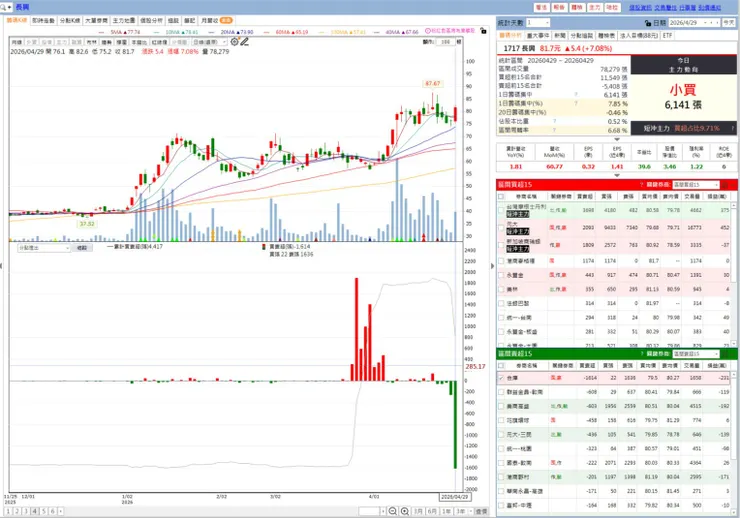Click the 3月 range button

[x=418, y=511]
